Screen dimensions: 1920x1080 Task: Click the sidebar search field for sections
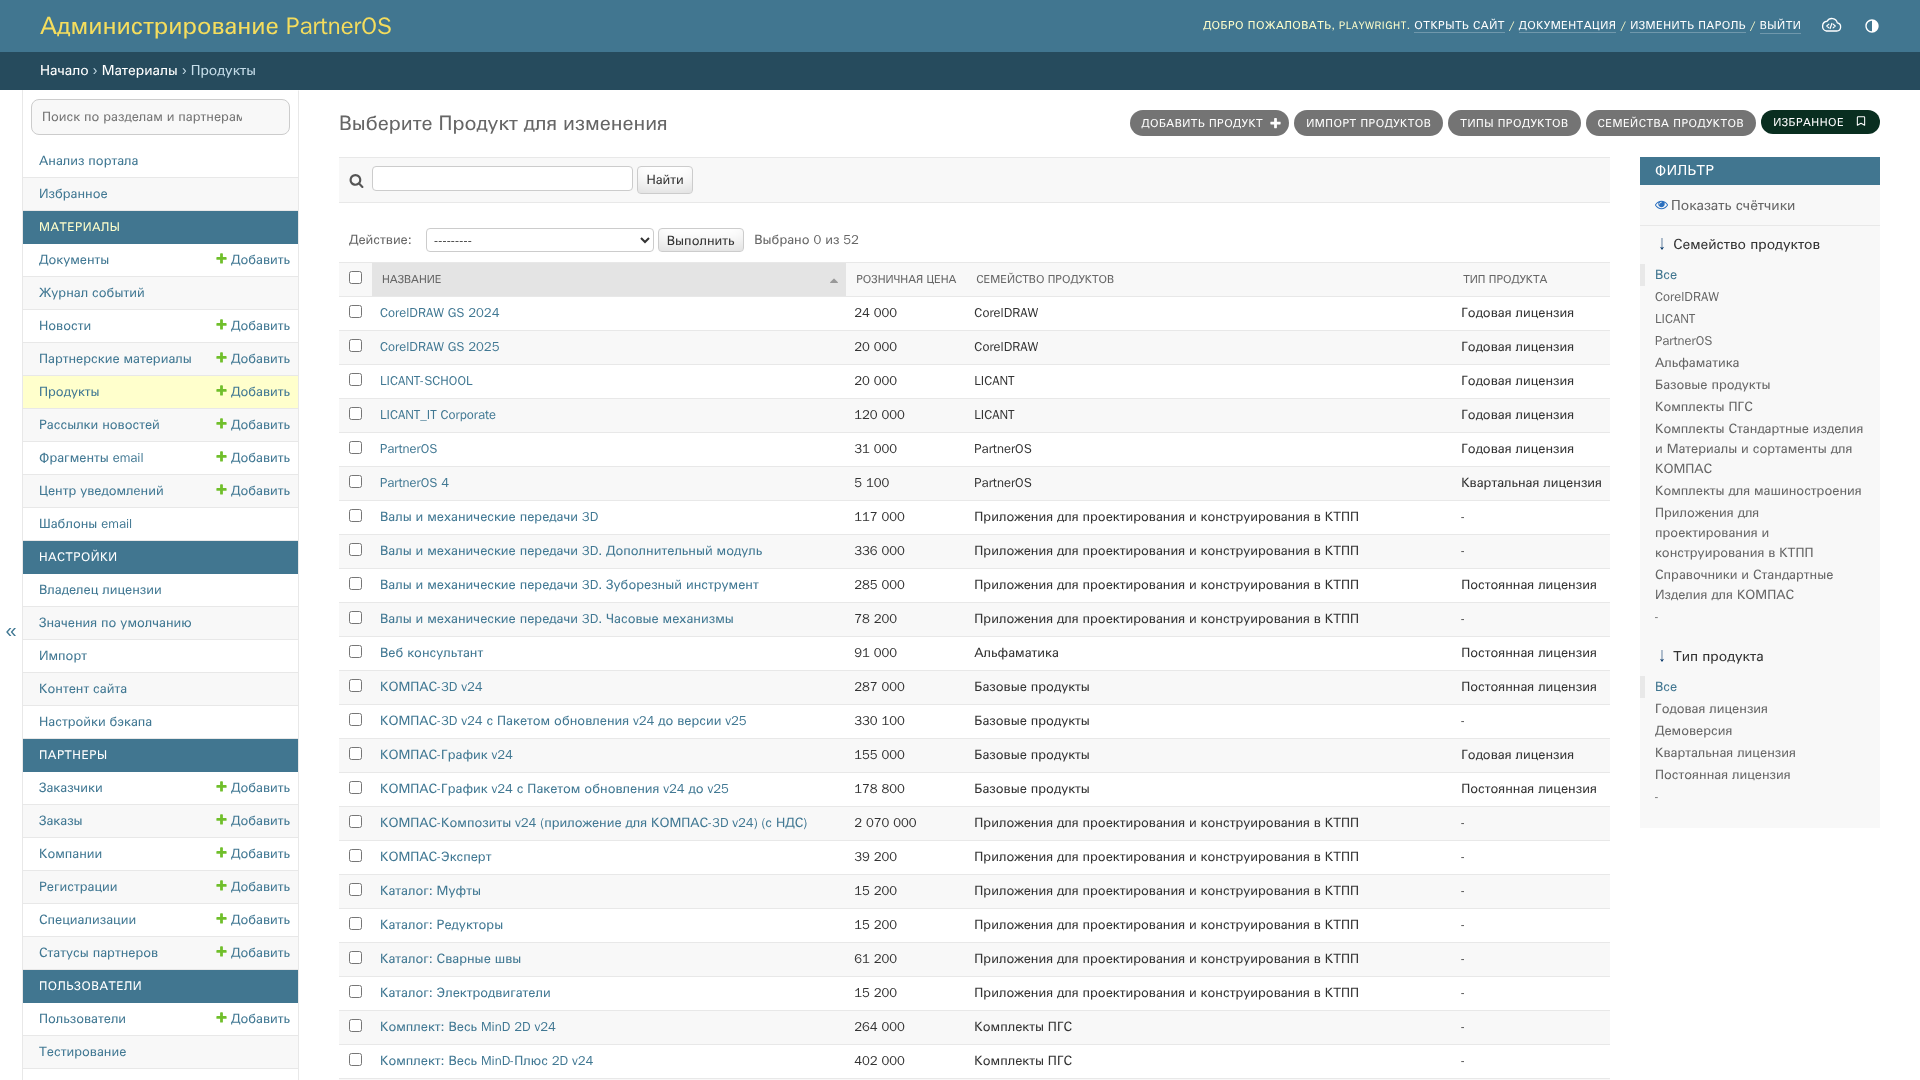pos(160,117)
